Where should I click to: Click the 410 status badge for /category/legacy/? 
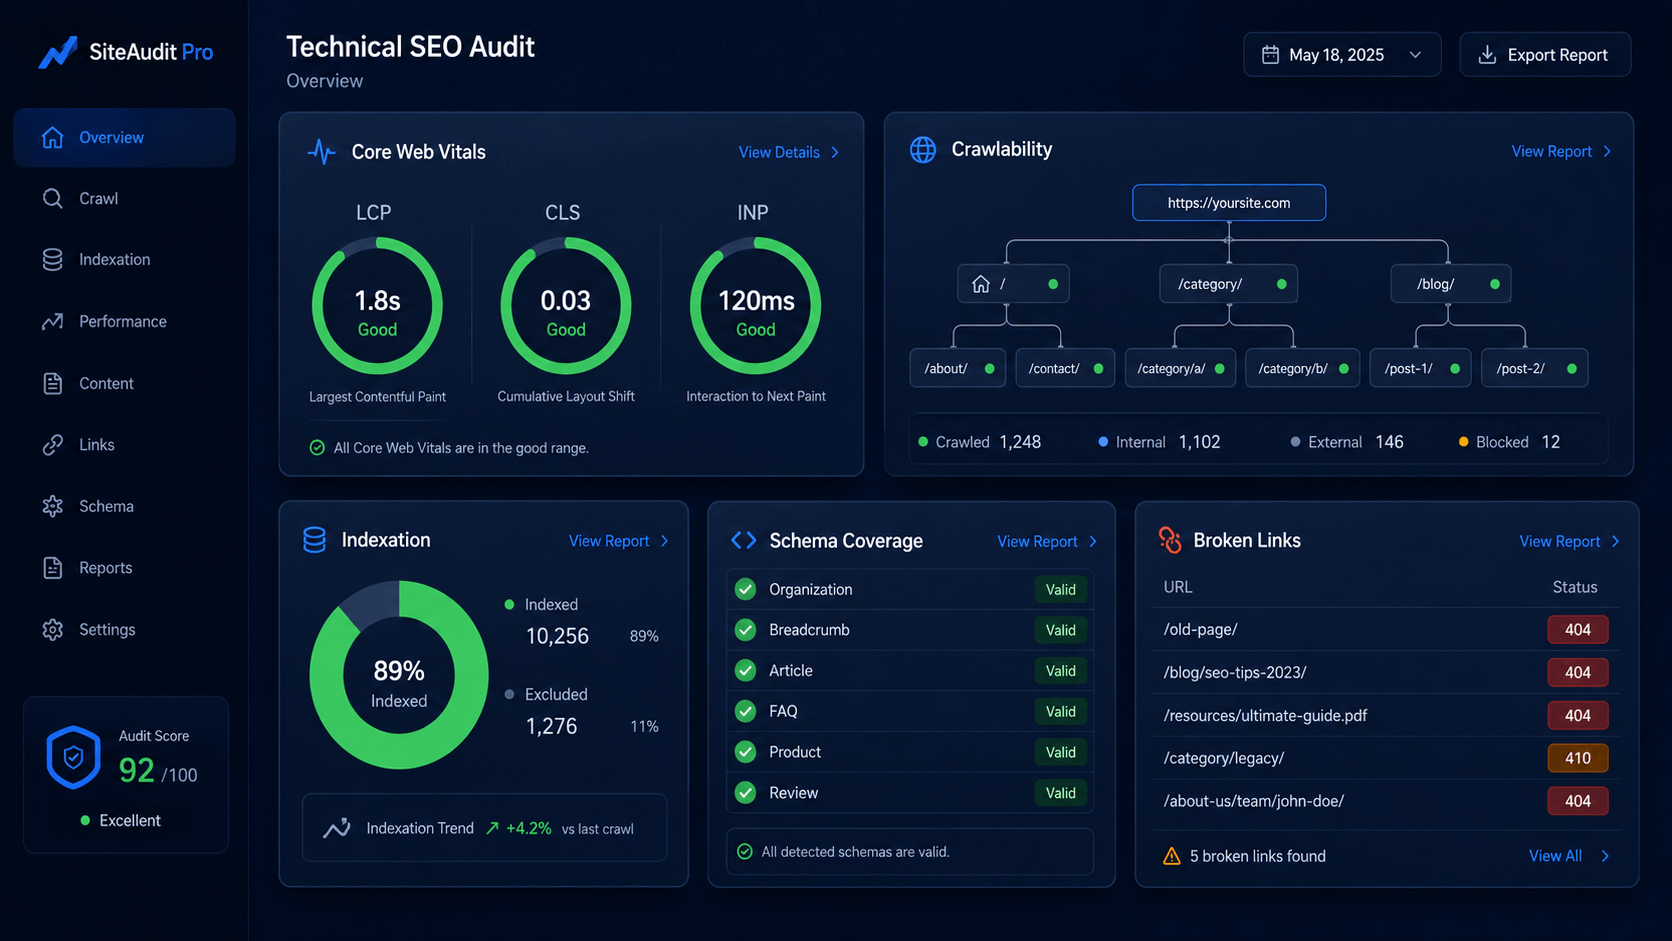tap(1578, 758)
